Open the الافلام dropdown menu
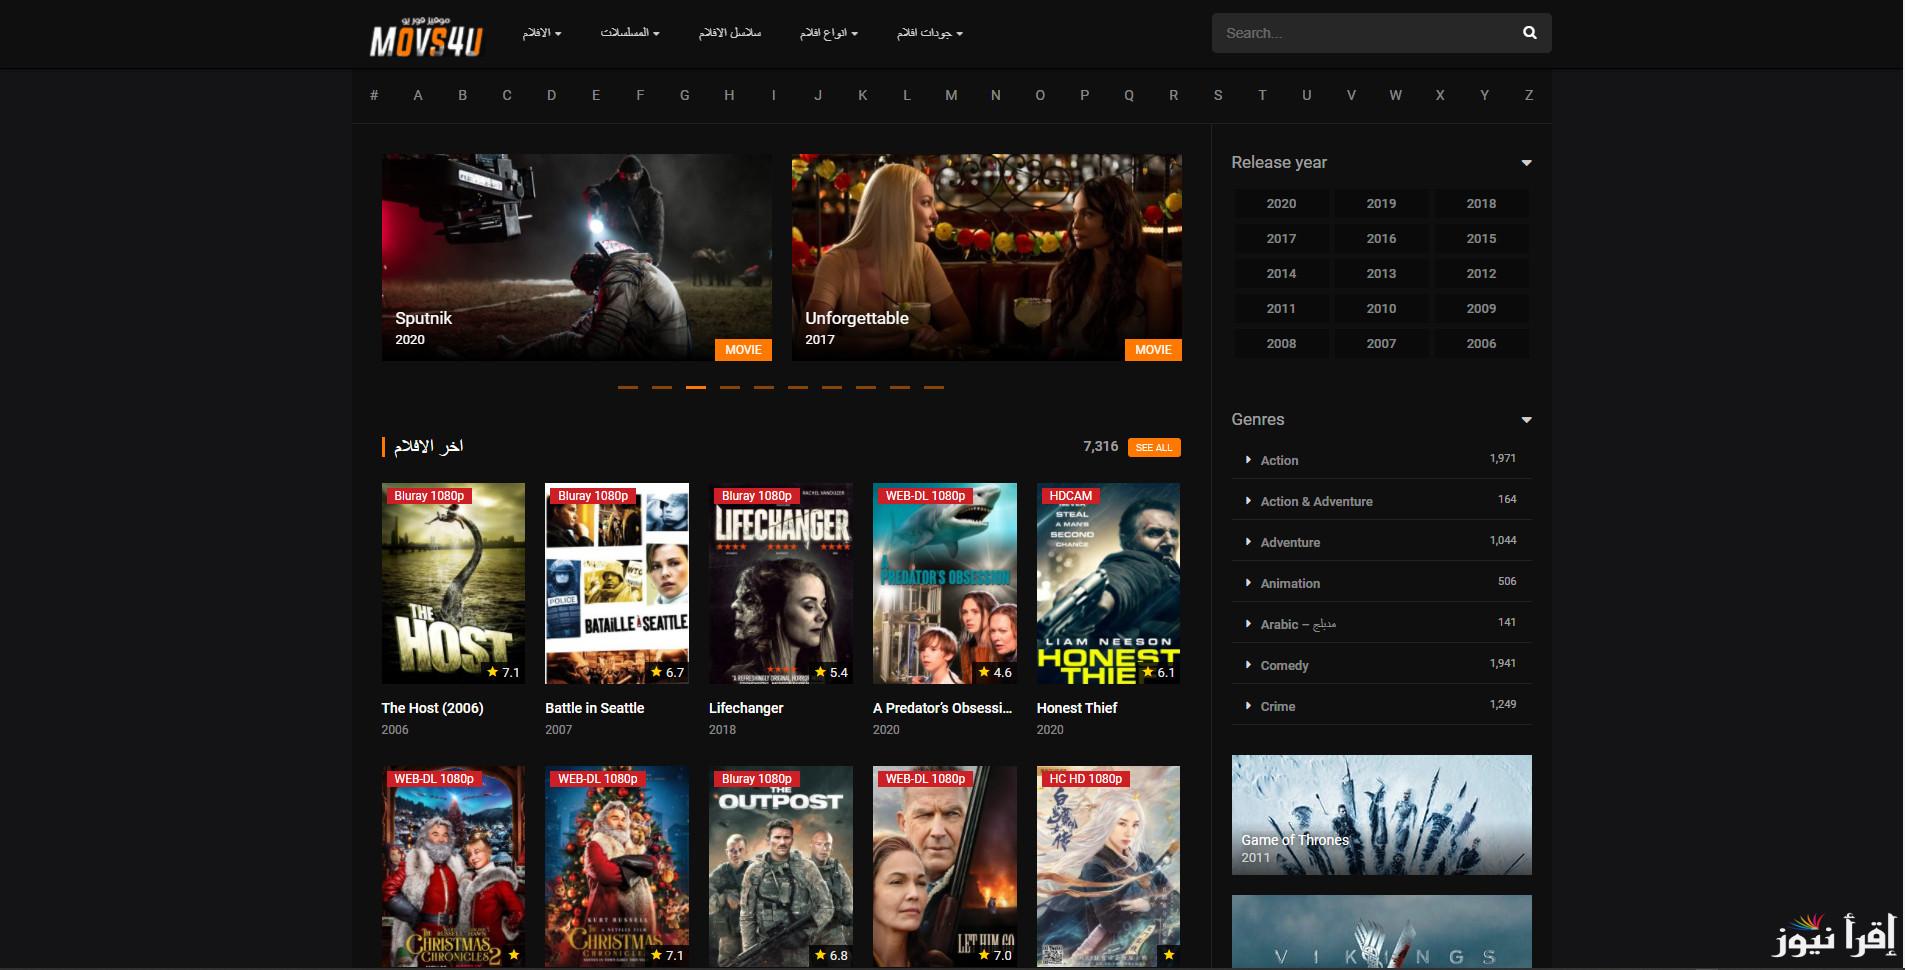Viewport: 1905px width, 970px height. (x=542, y=33)
